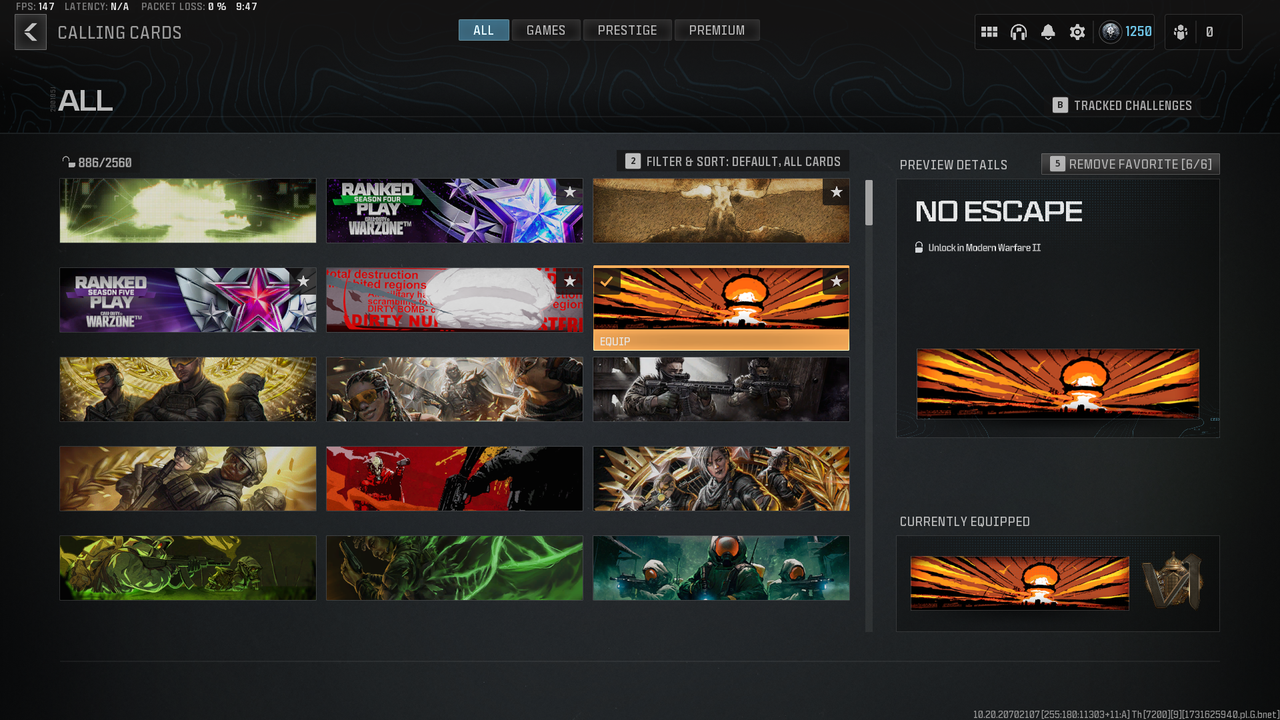Open the social friends icon
This screenshot has height=720, width=1280.
[x=1181, y=32]
